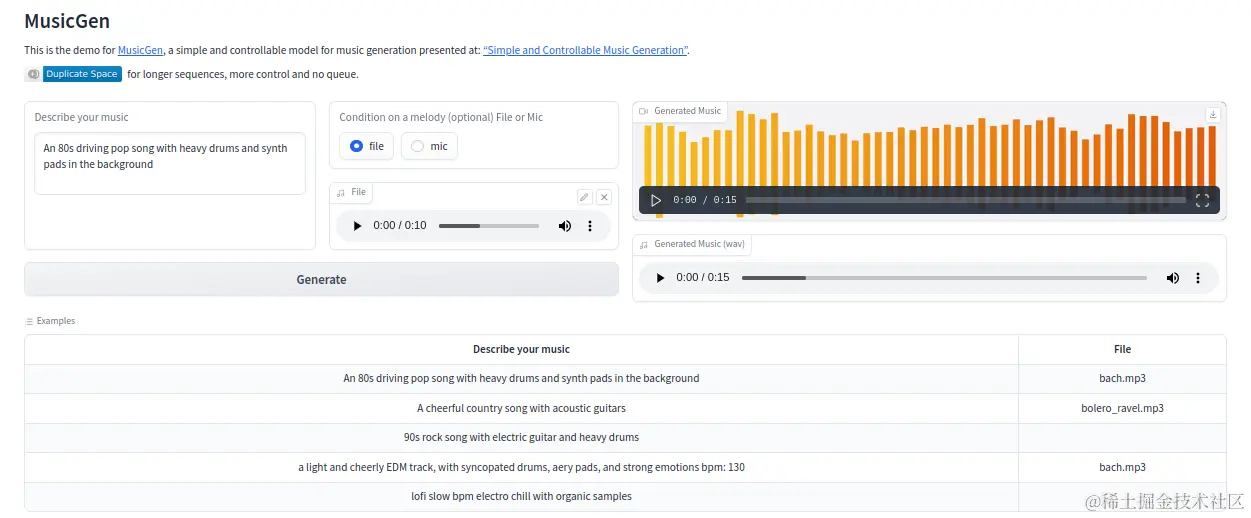Select bolero_ravel.mp3 file cell
1251x518 pixels.
(1122, 408)
